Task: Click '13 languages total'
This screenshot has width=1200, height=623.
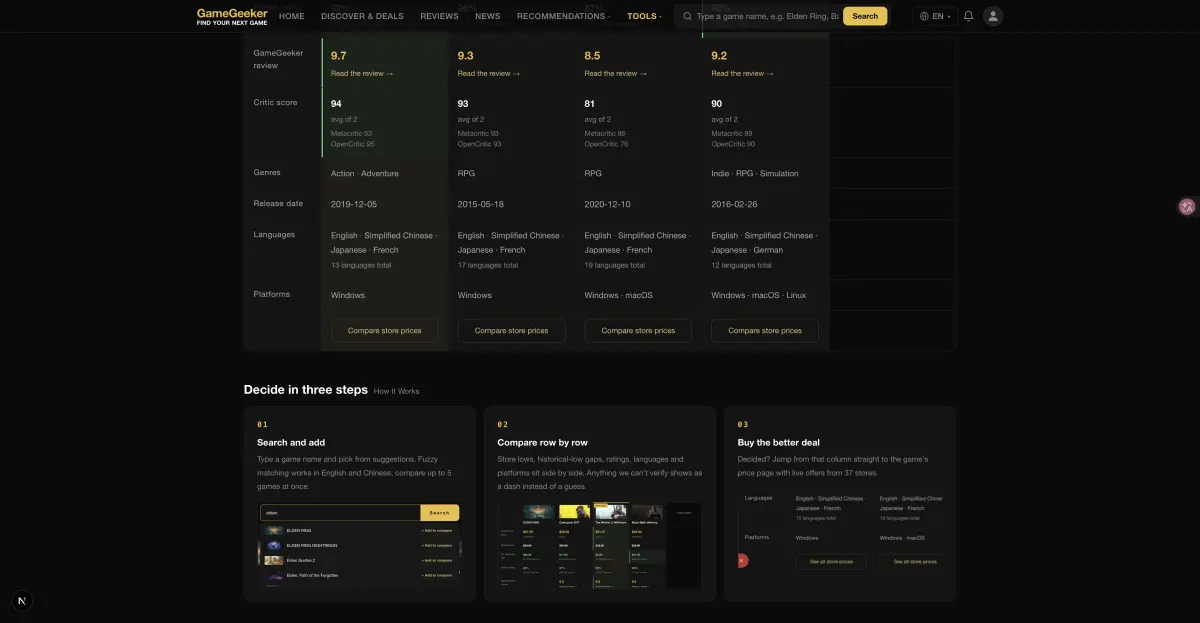Action: tap(361, 265)
